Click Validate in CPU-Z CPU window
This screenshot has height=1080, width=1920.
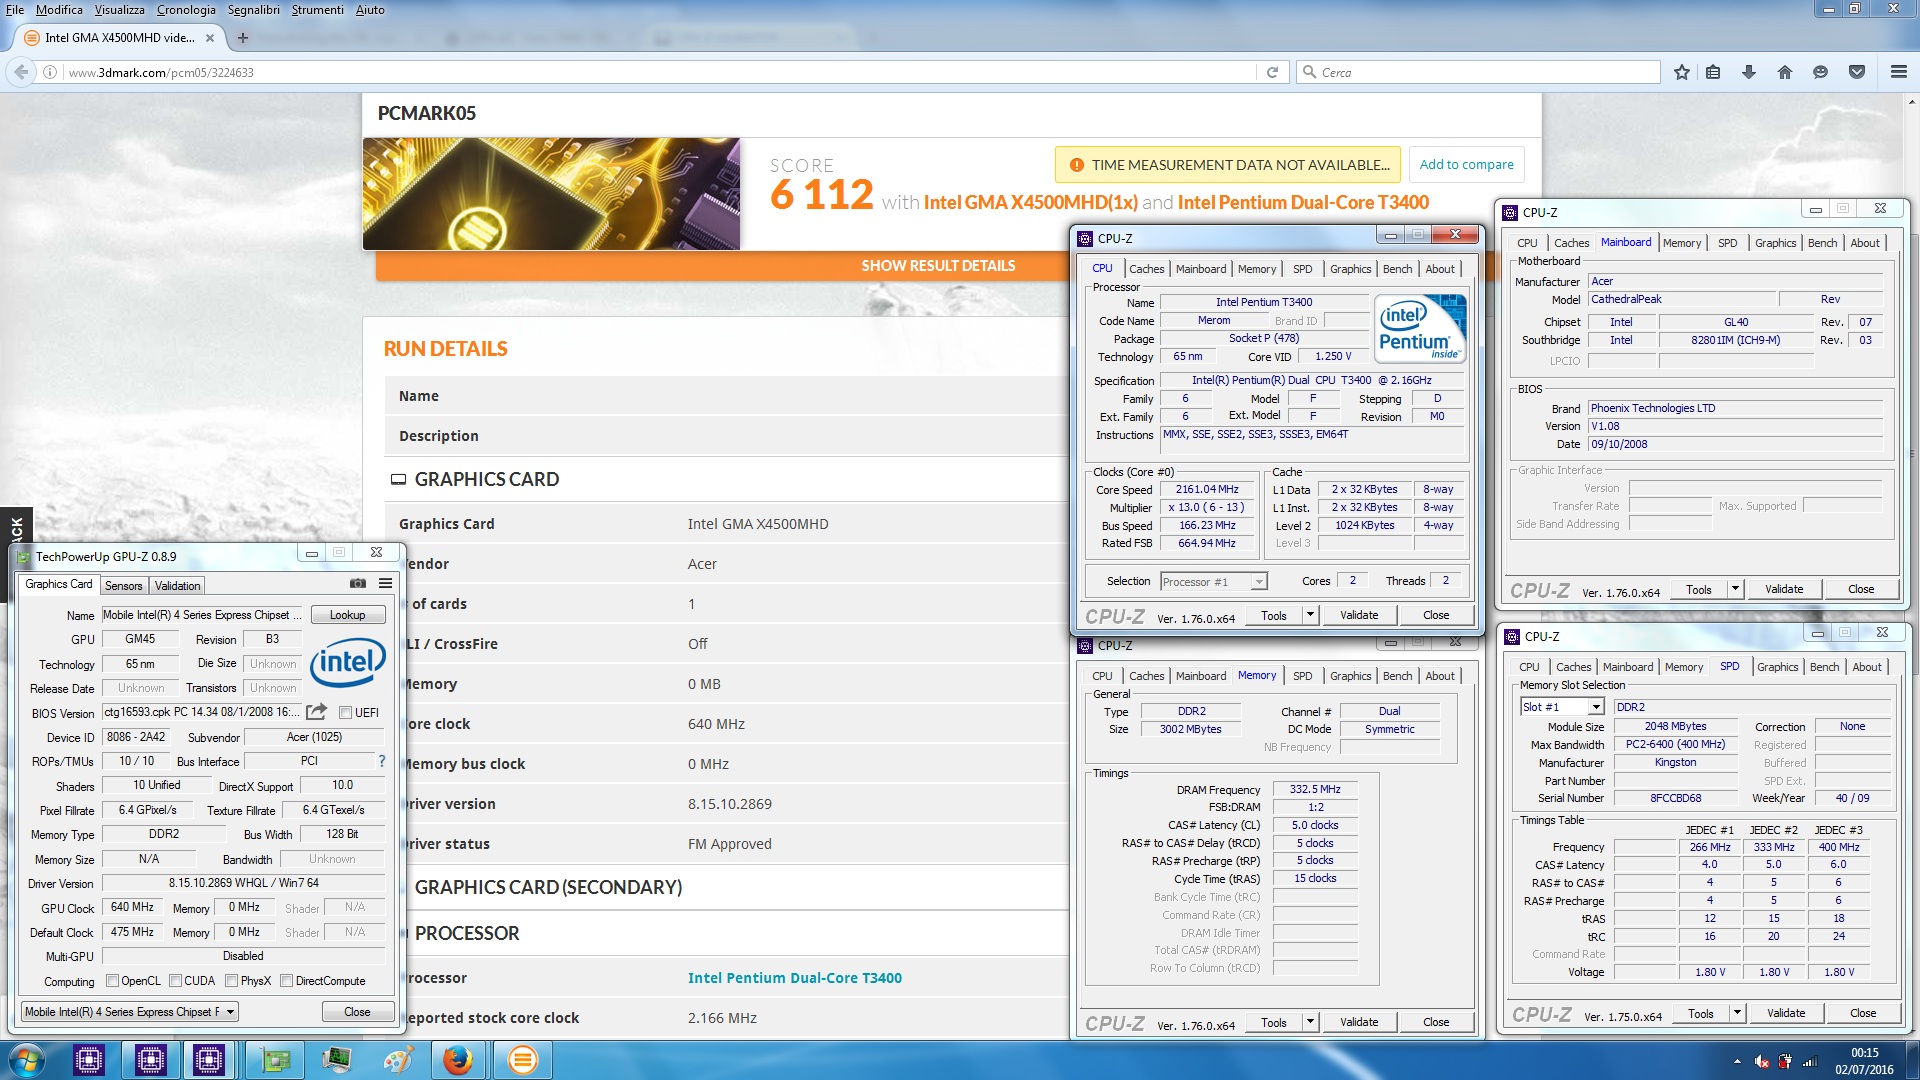[1358, 615]
